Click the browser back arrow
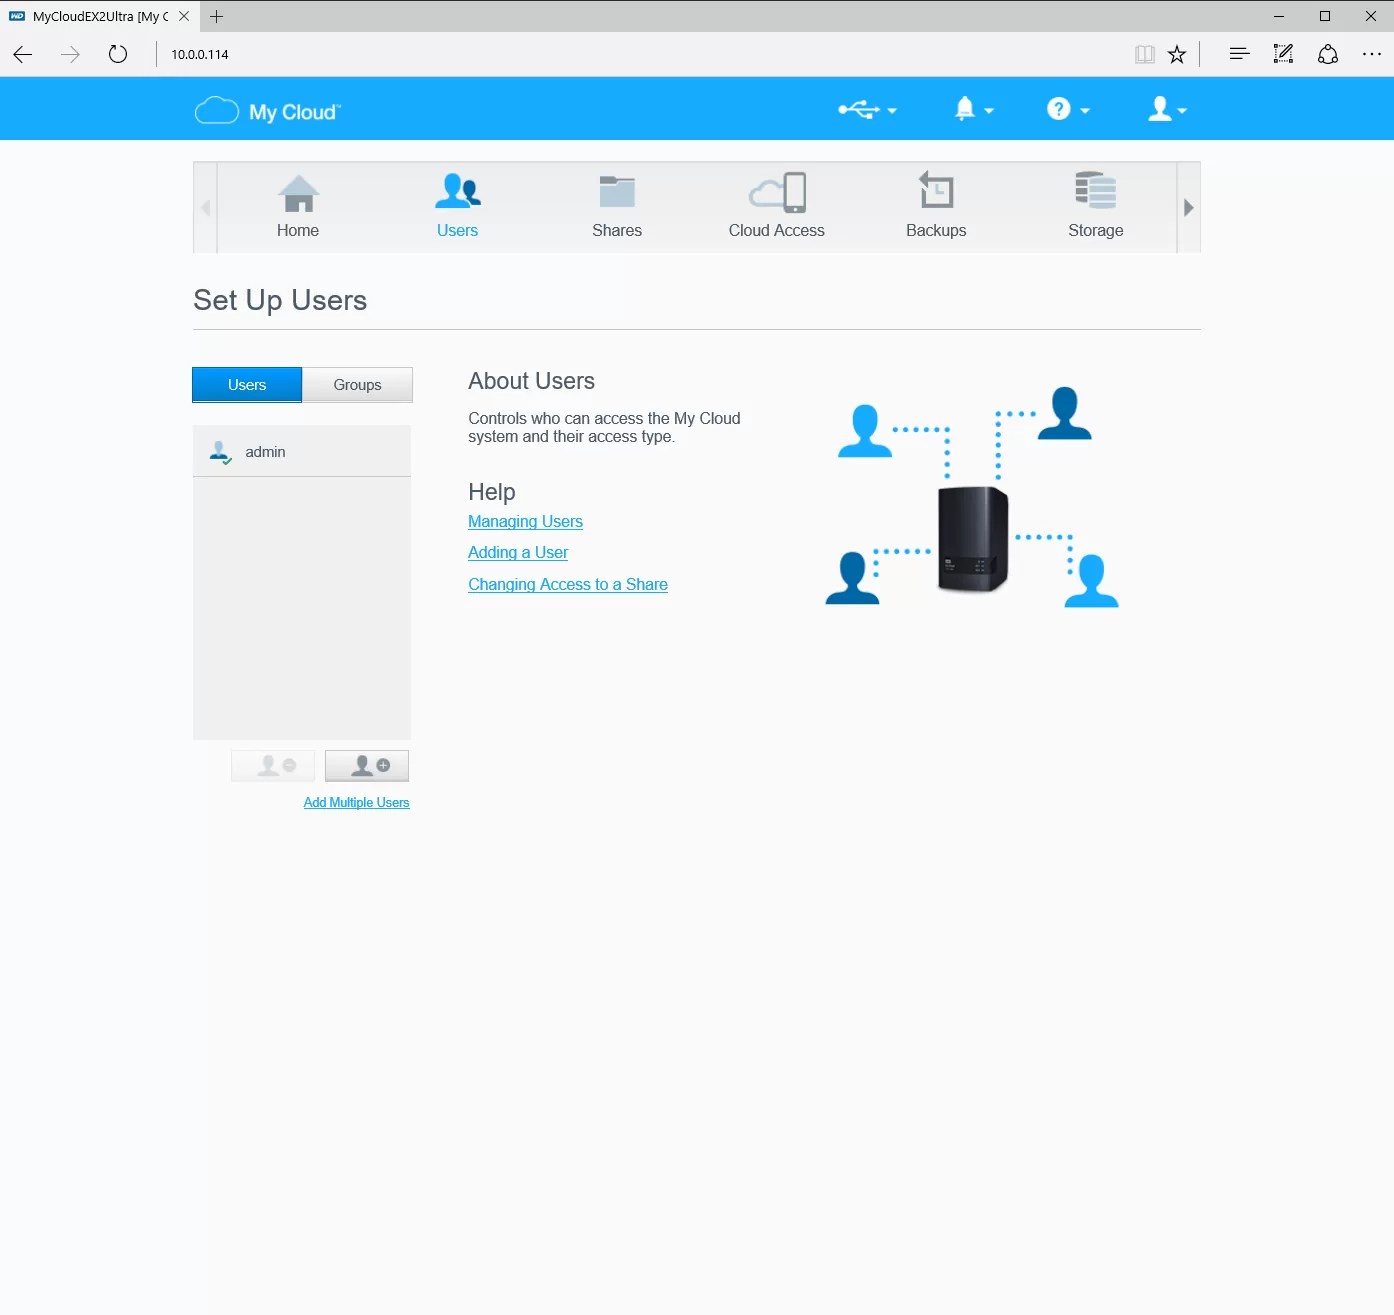 point(23,54)
